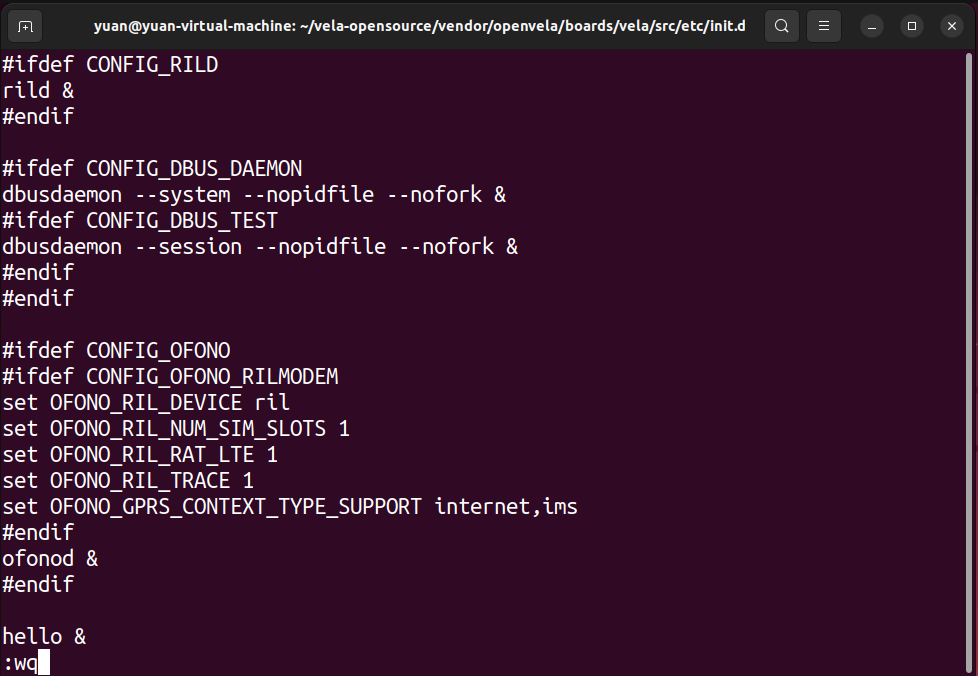Viewport: 978px width, 676px height.
Task: Click the 'ofonod &' line
Action: pos(50,559)
